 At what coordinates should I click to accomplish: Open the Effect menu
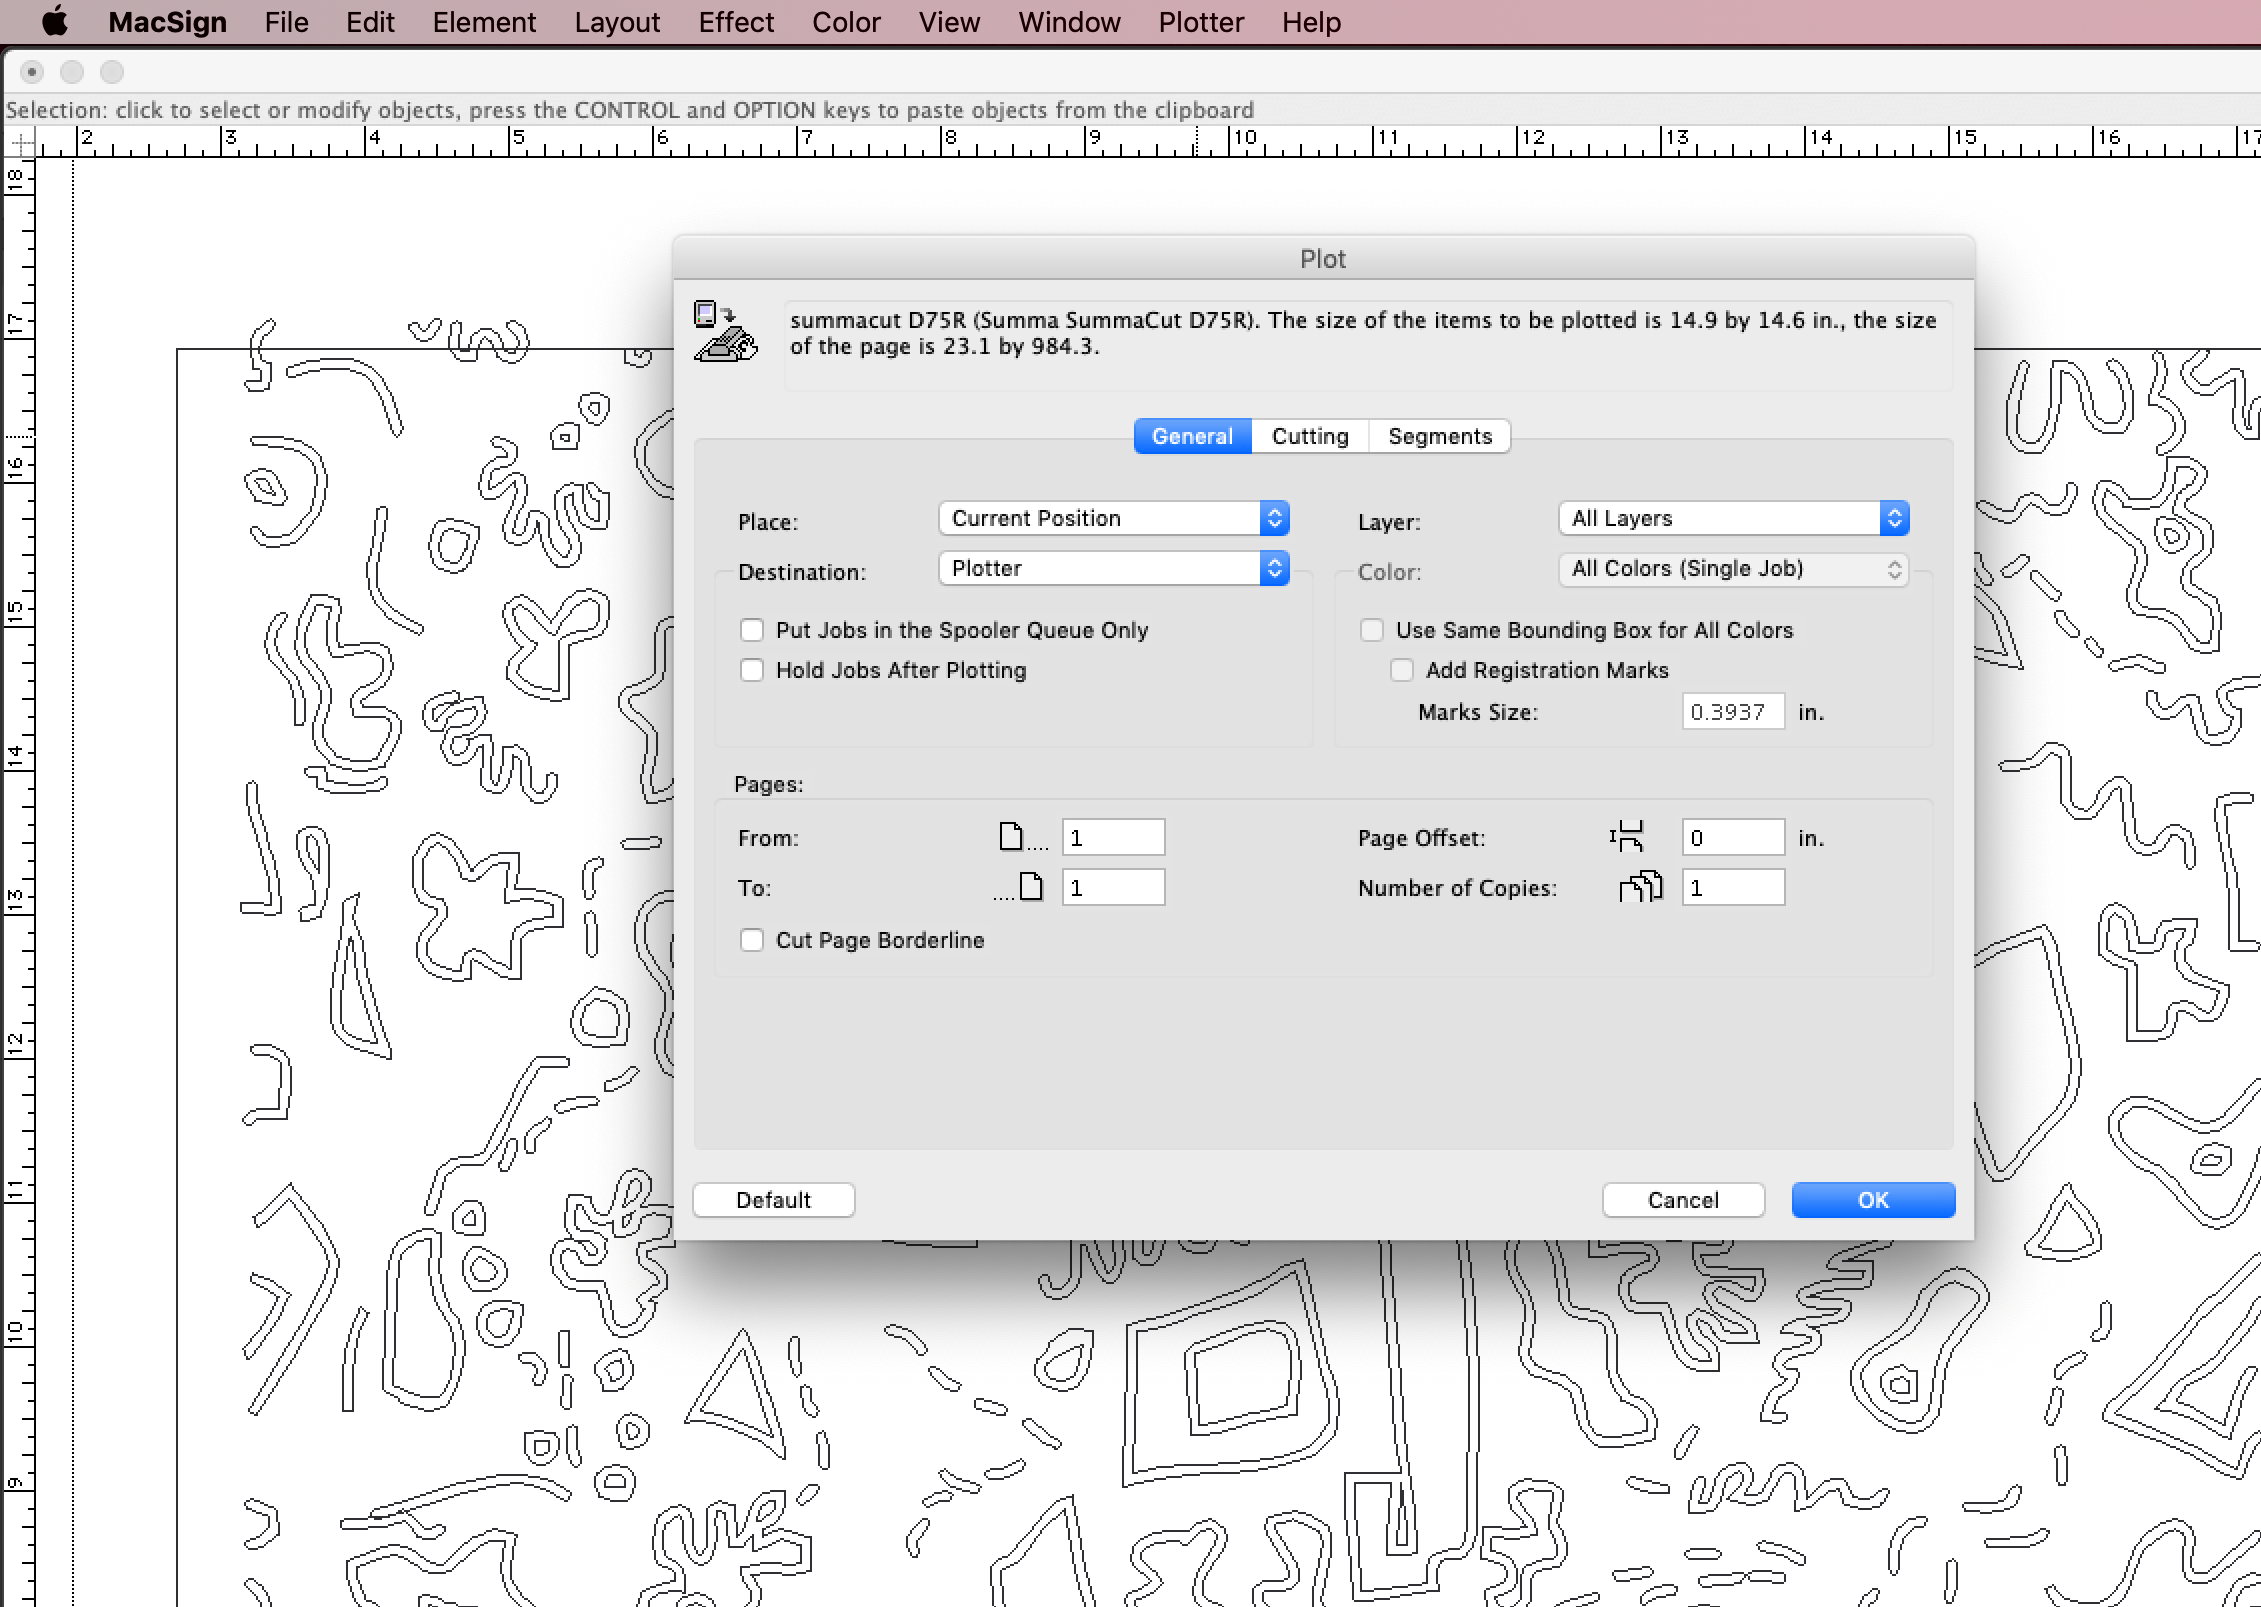pyautogui.click(x=736, y=22)
